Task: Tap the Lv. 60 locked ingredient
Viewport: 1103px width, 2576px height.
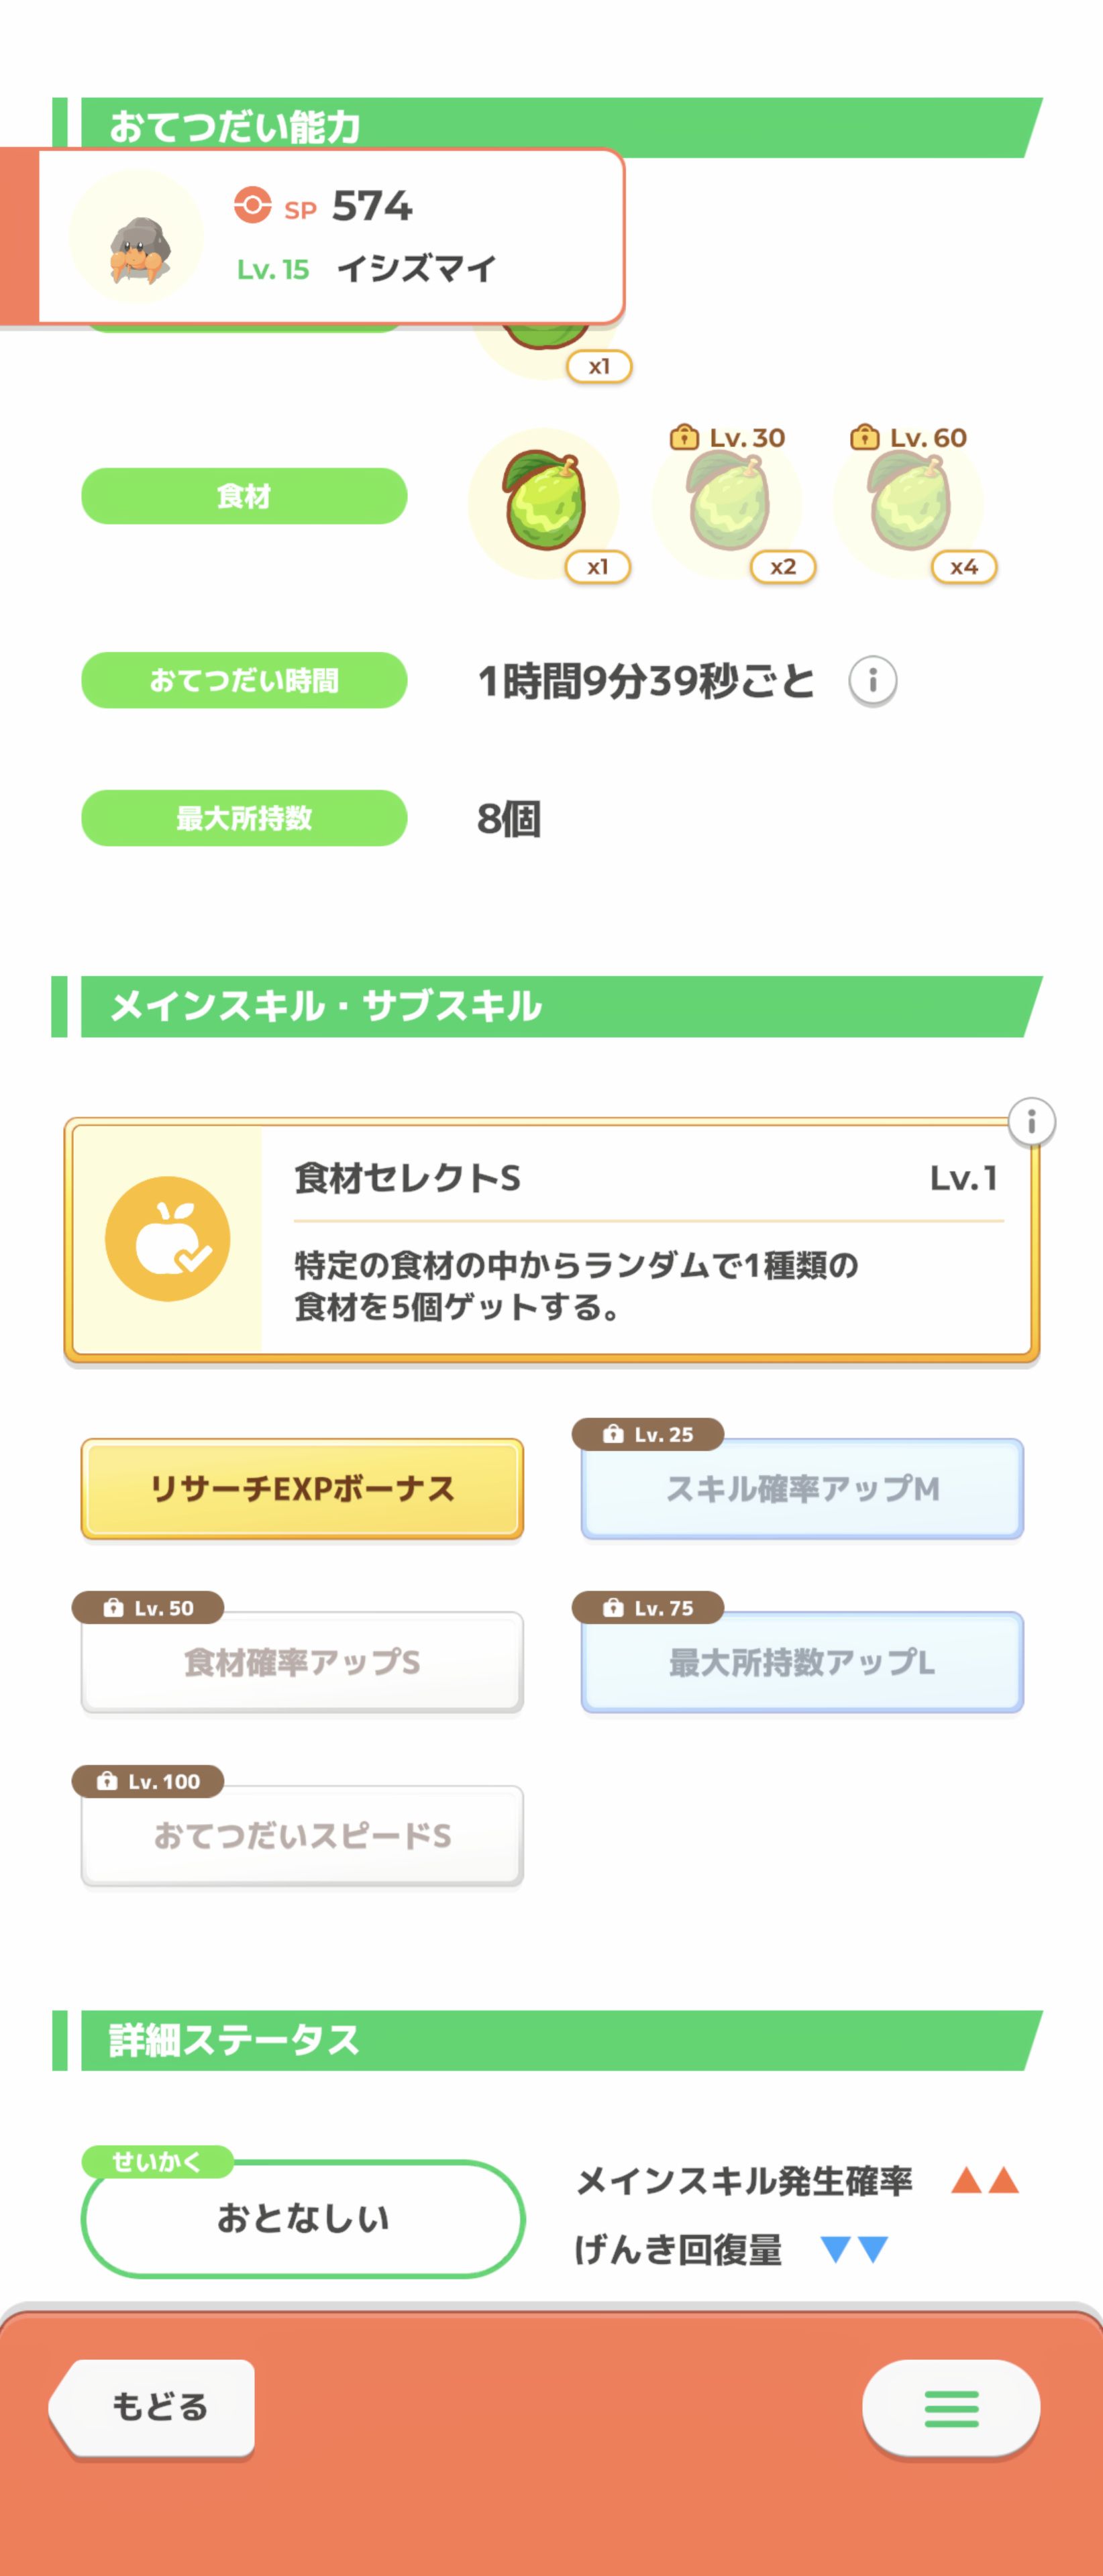Action: [908, 502]
